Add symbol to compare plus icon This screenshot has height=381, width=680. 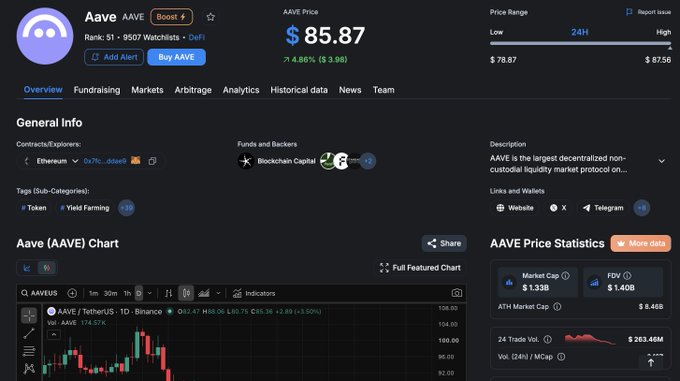72,293
